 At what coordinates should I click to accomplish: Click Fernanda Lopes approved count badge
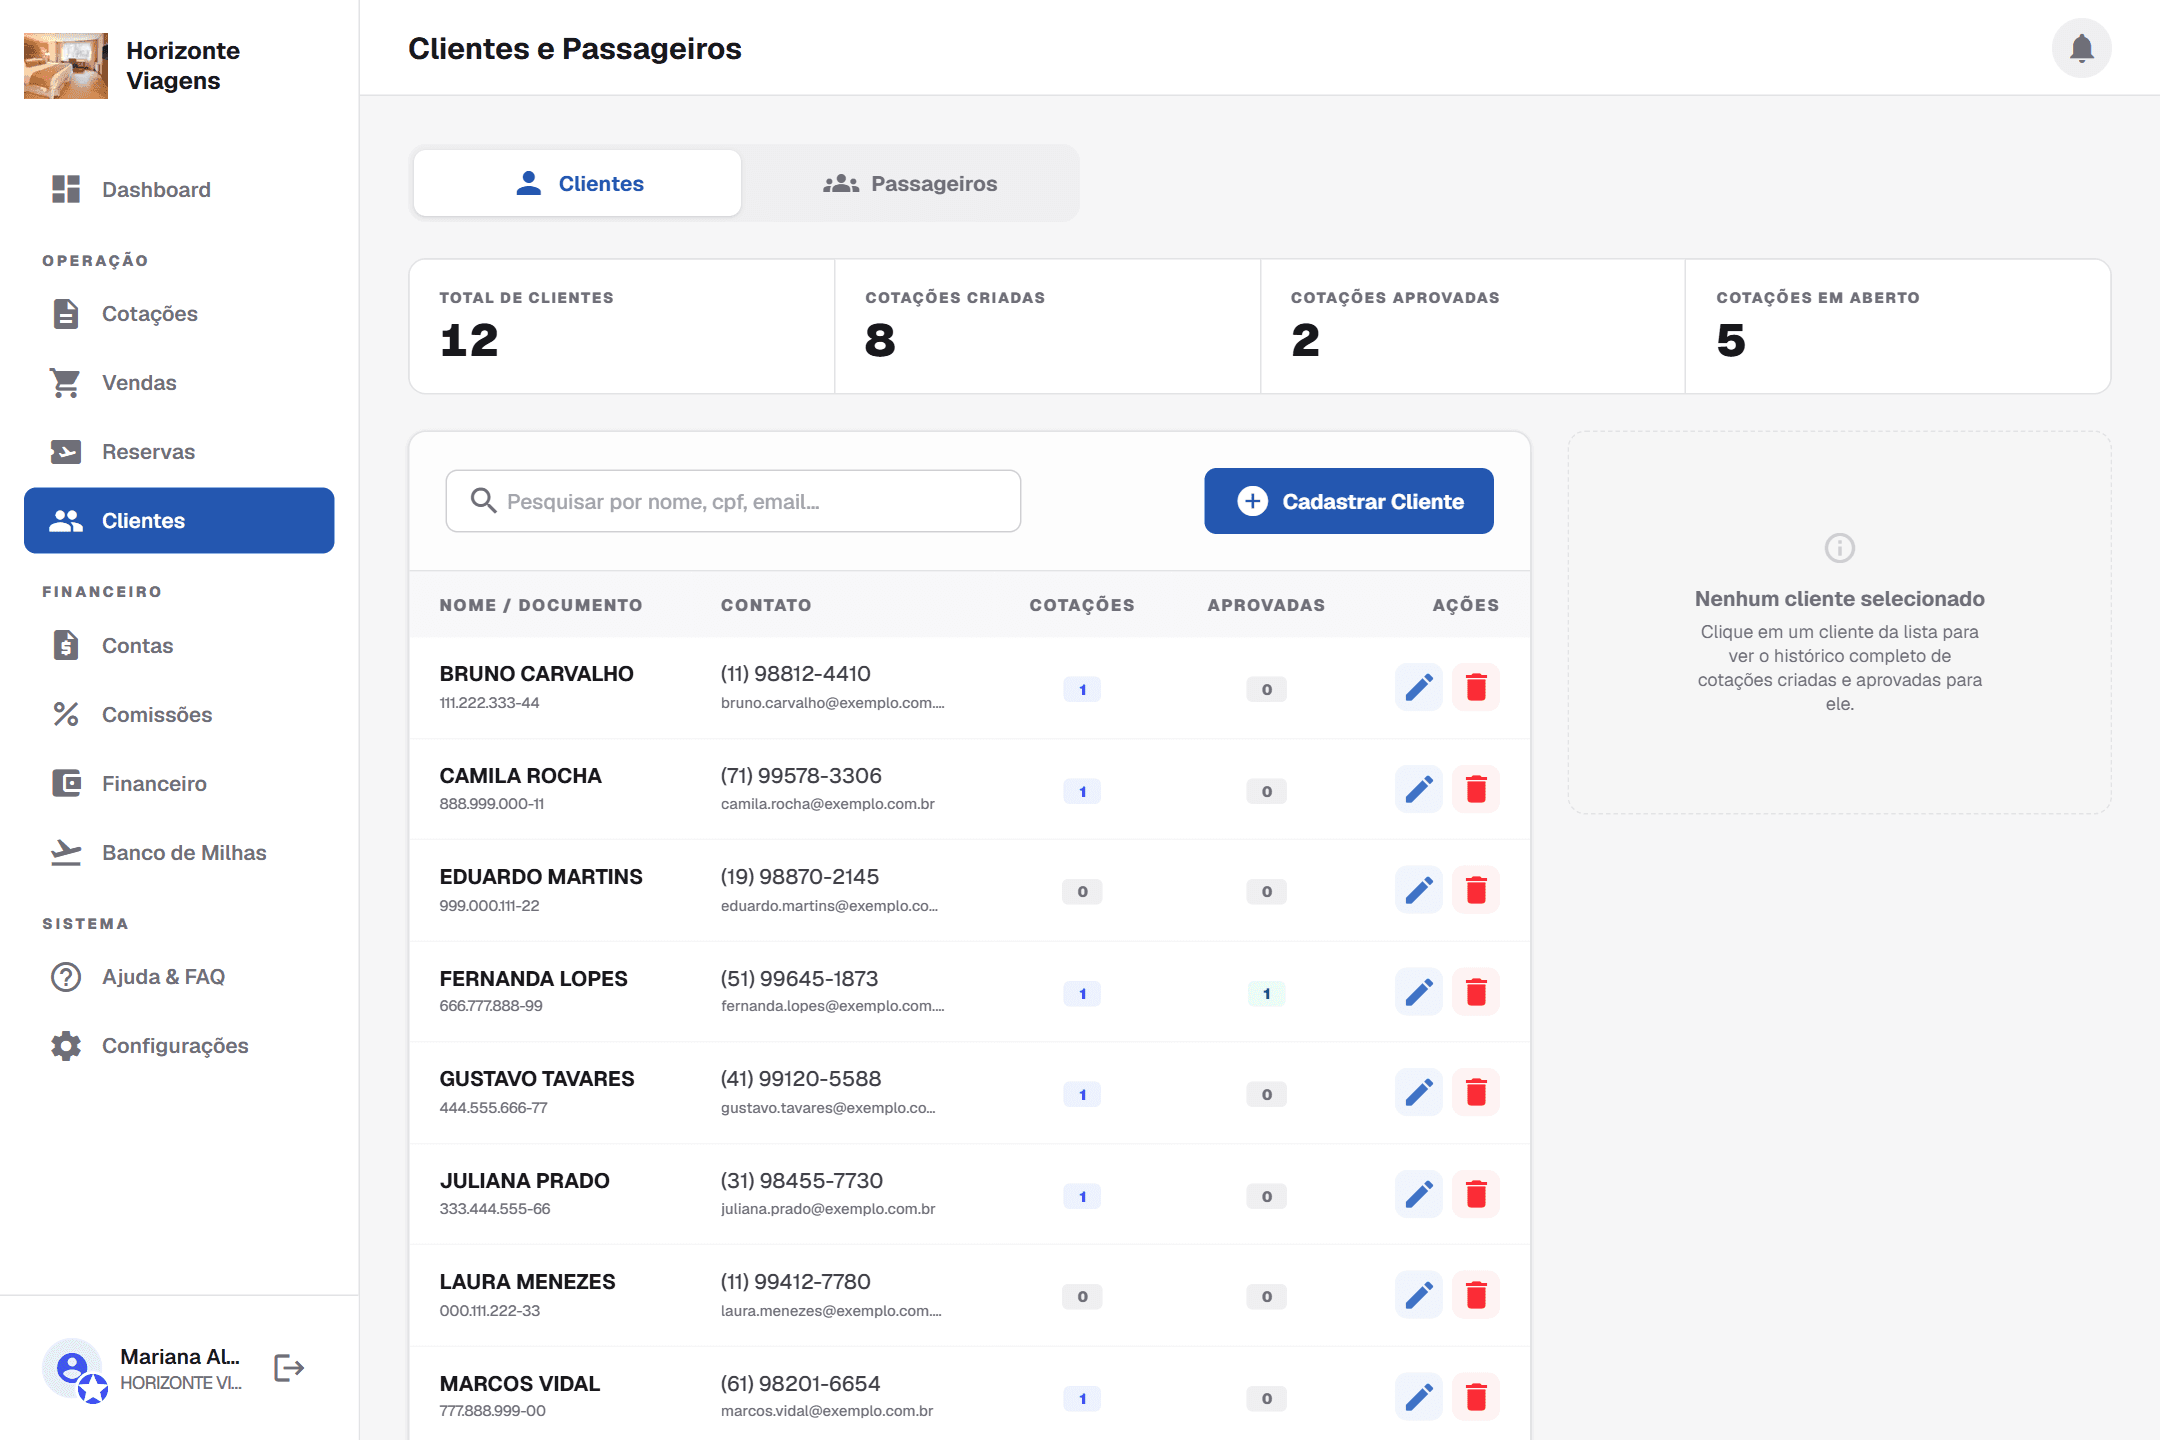pyautogui.click(x=1266, y=993)
